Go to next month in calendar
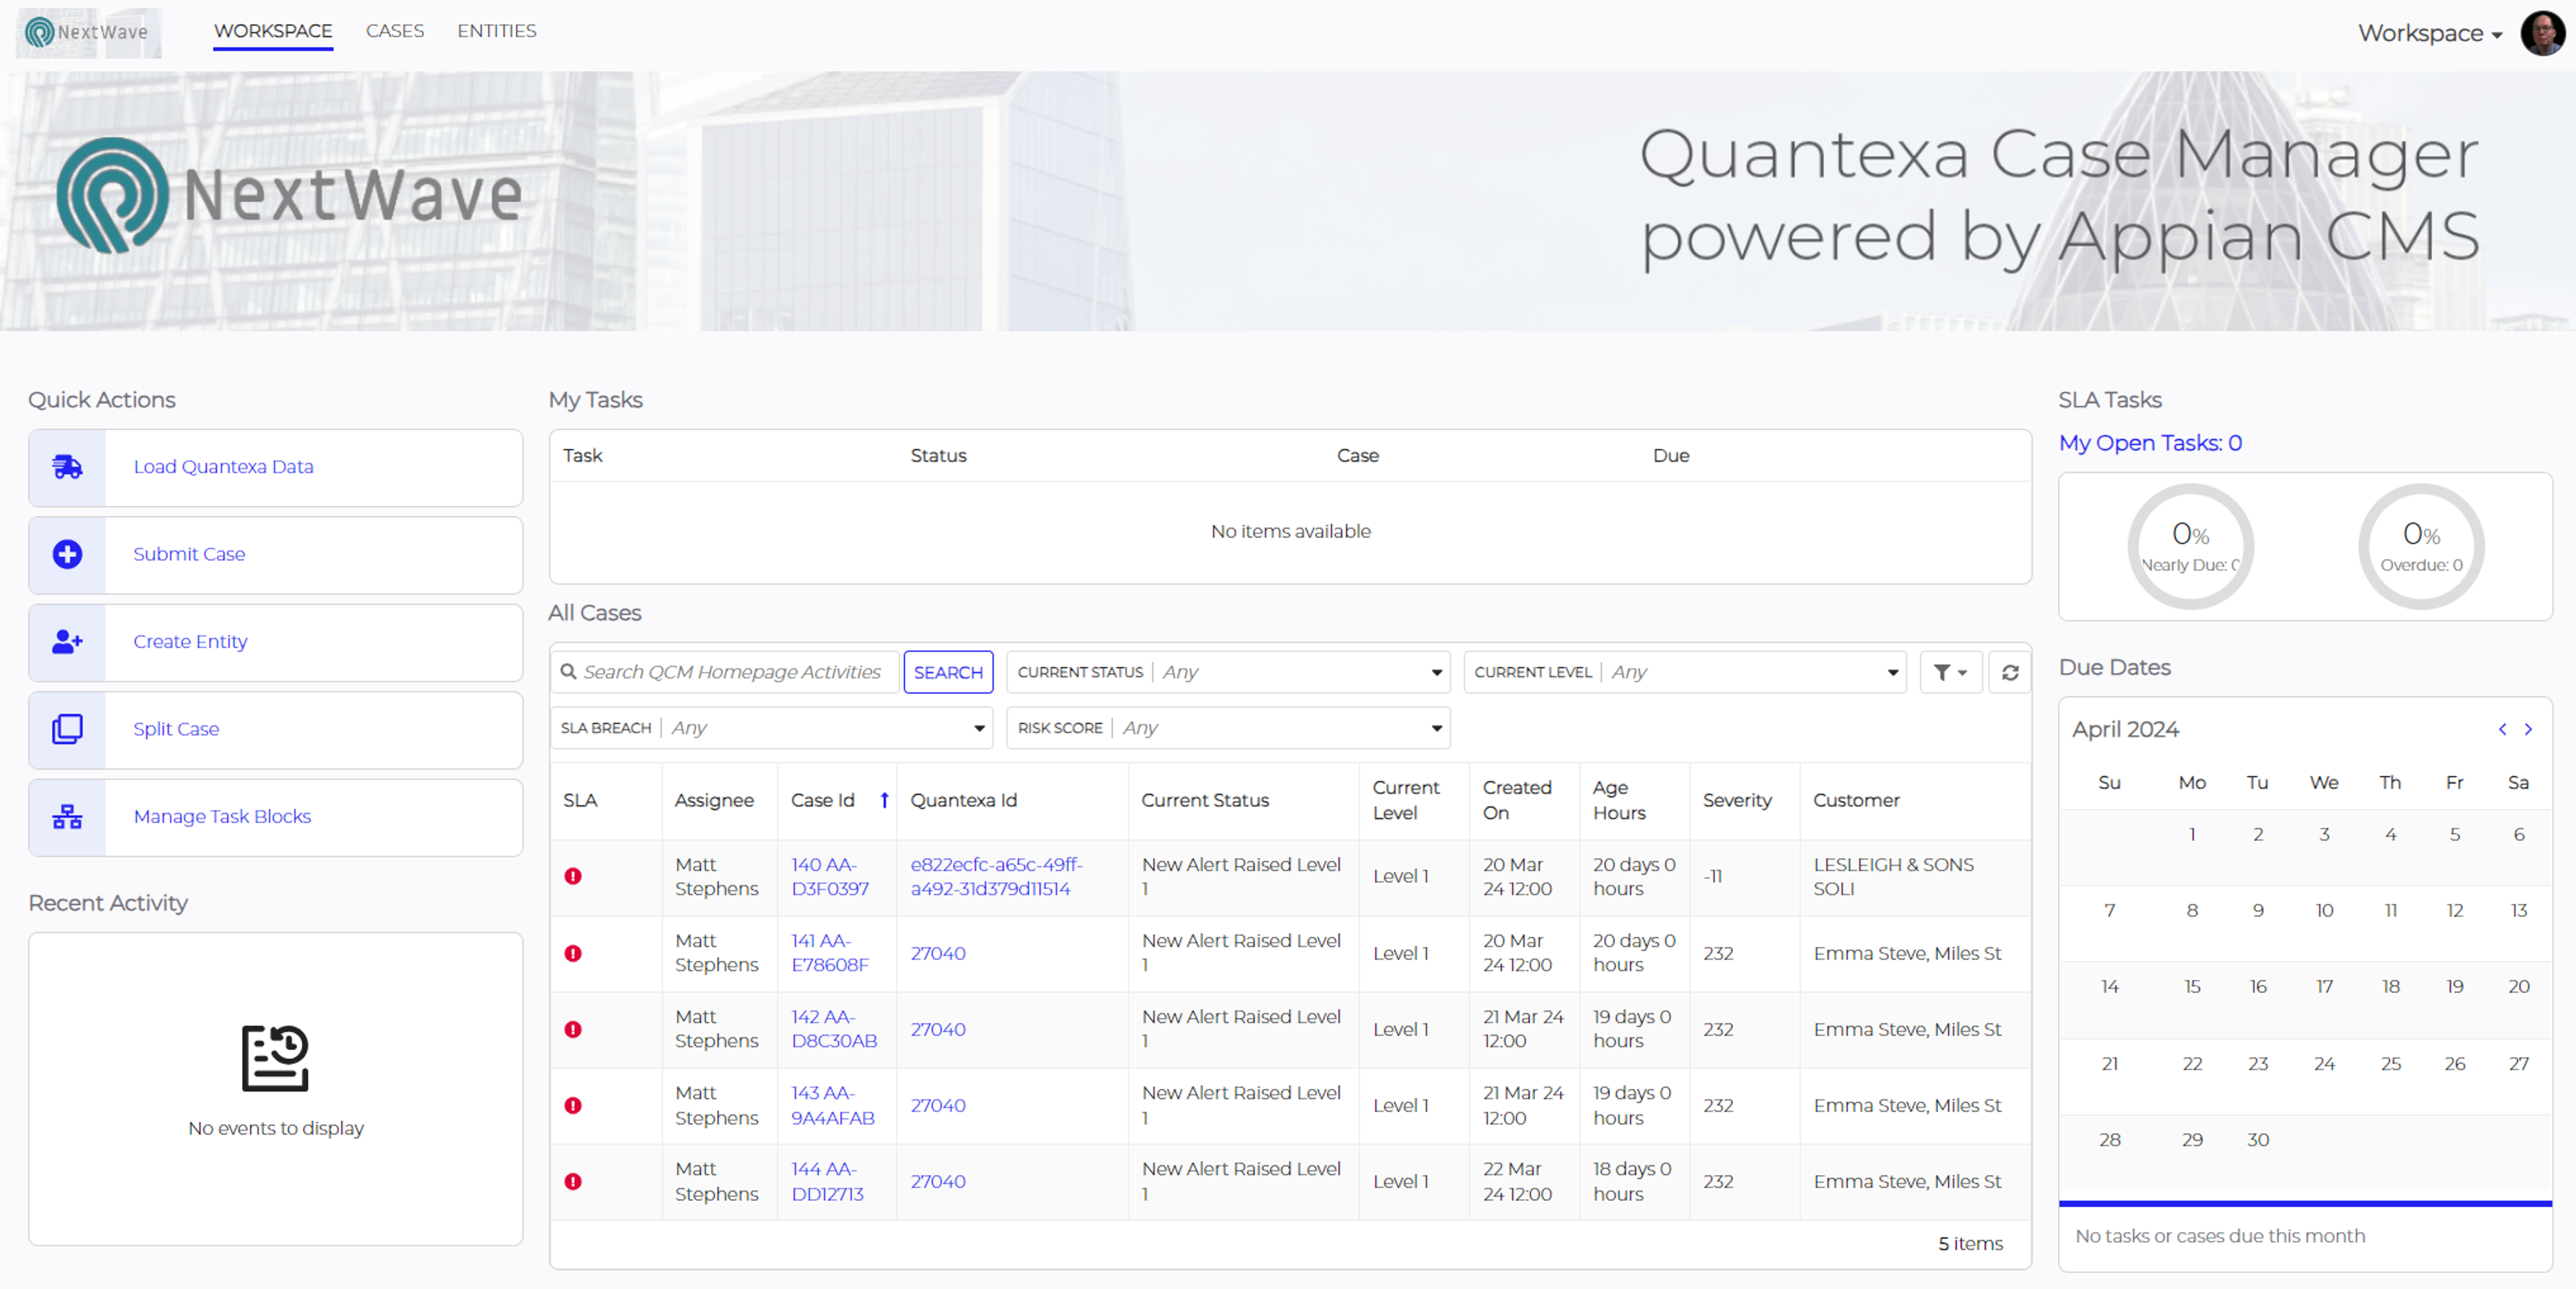 (2528, 730)
